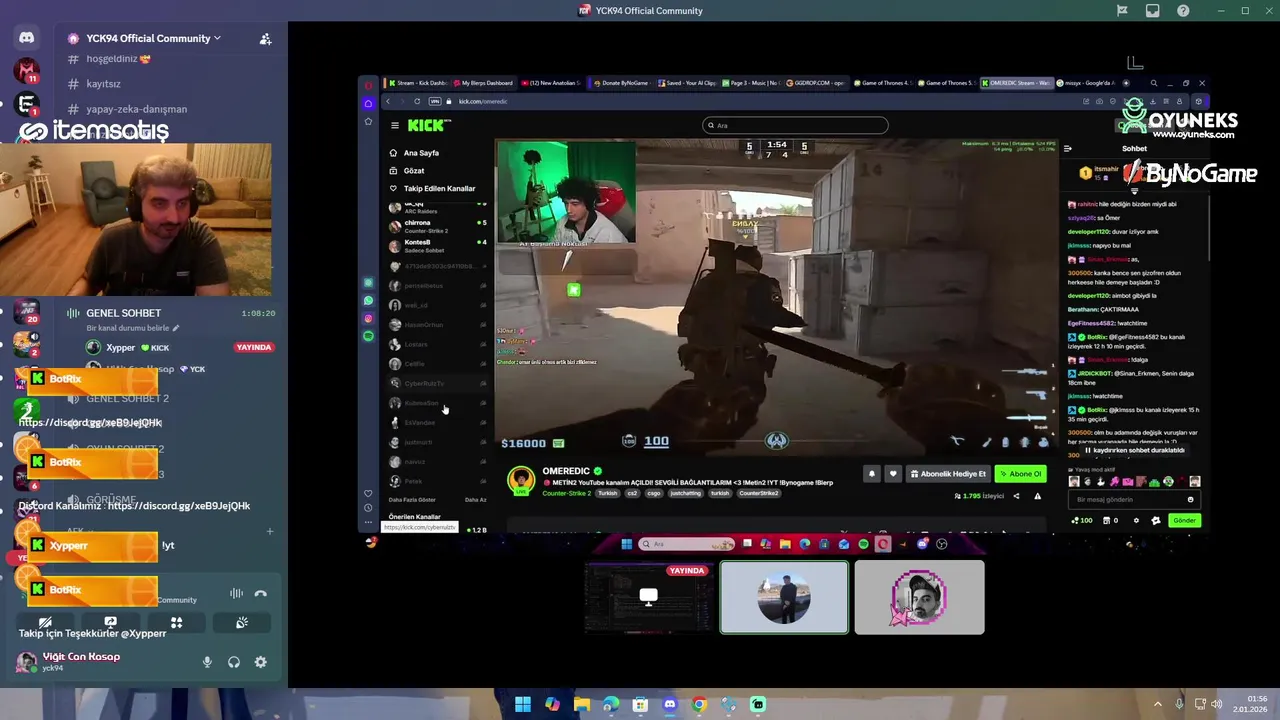This screenshot has width=1280, height=720.
Task: Open Spotify in Opera sidebar of stream
Action: point(368,336)
